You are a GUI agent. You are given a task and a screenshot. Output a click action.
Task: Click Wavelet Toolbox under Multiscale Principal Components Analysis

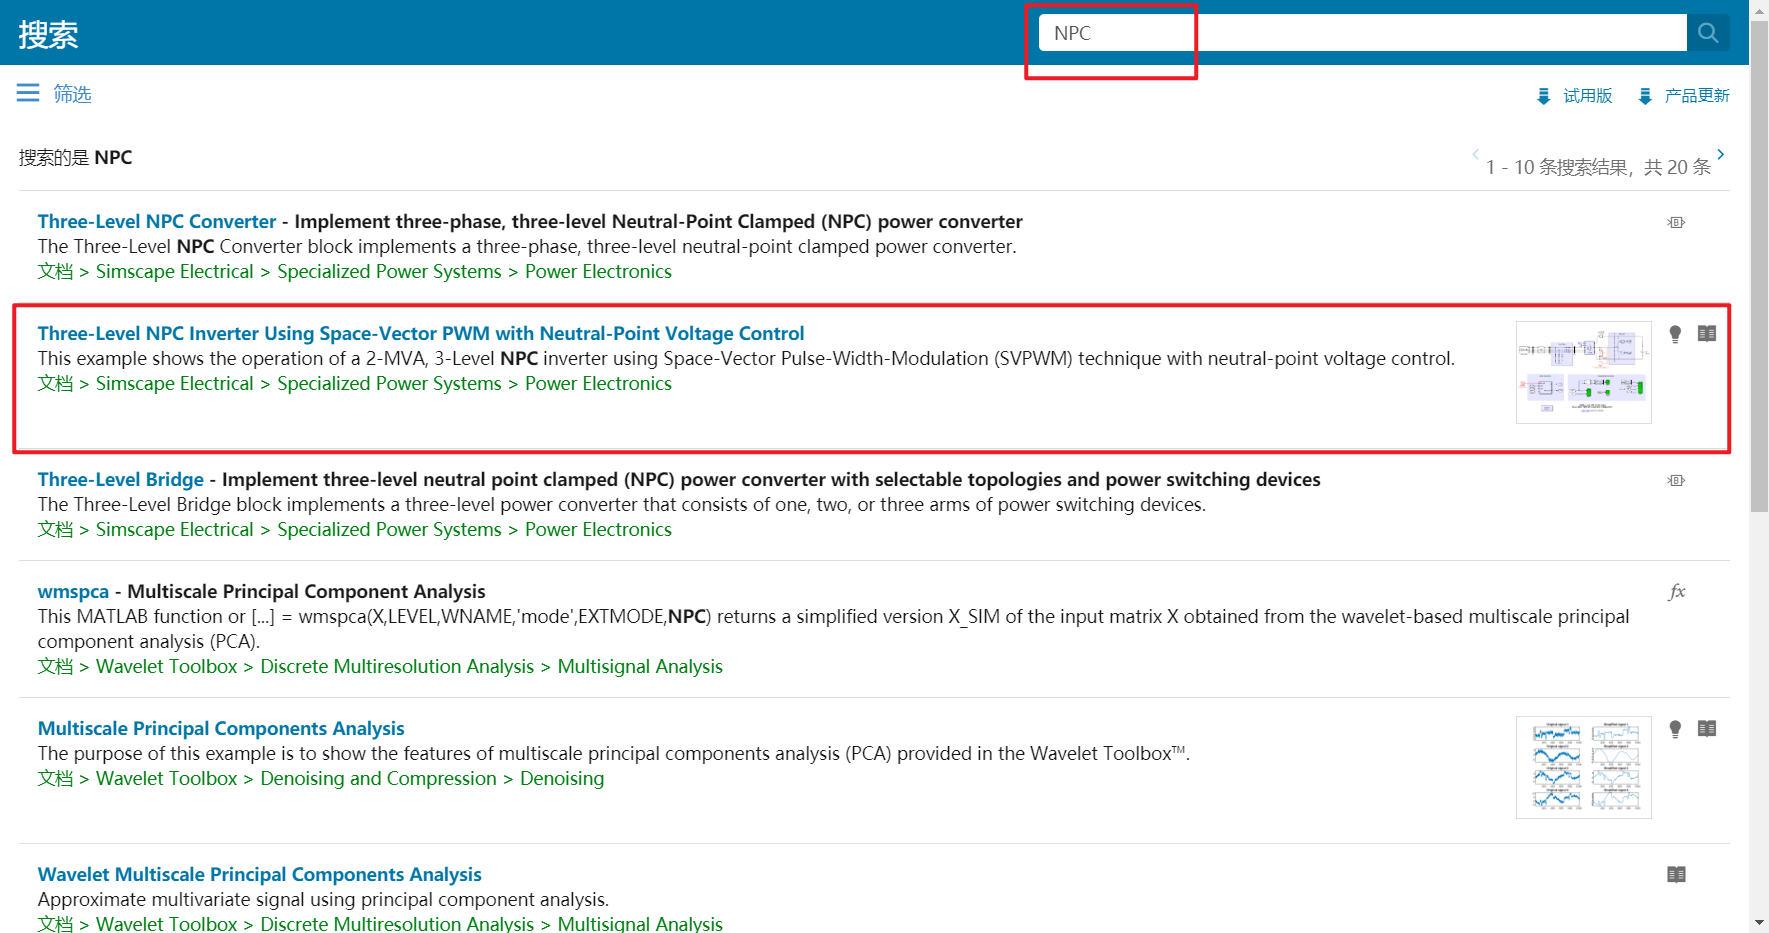coord(167,779)
